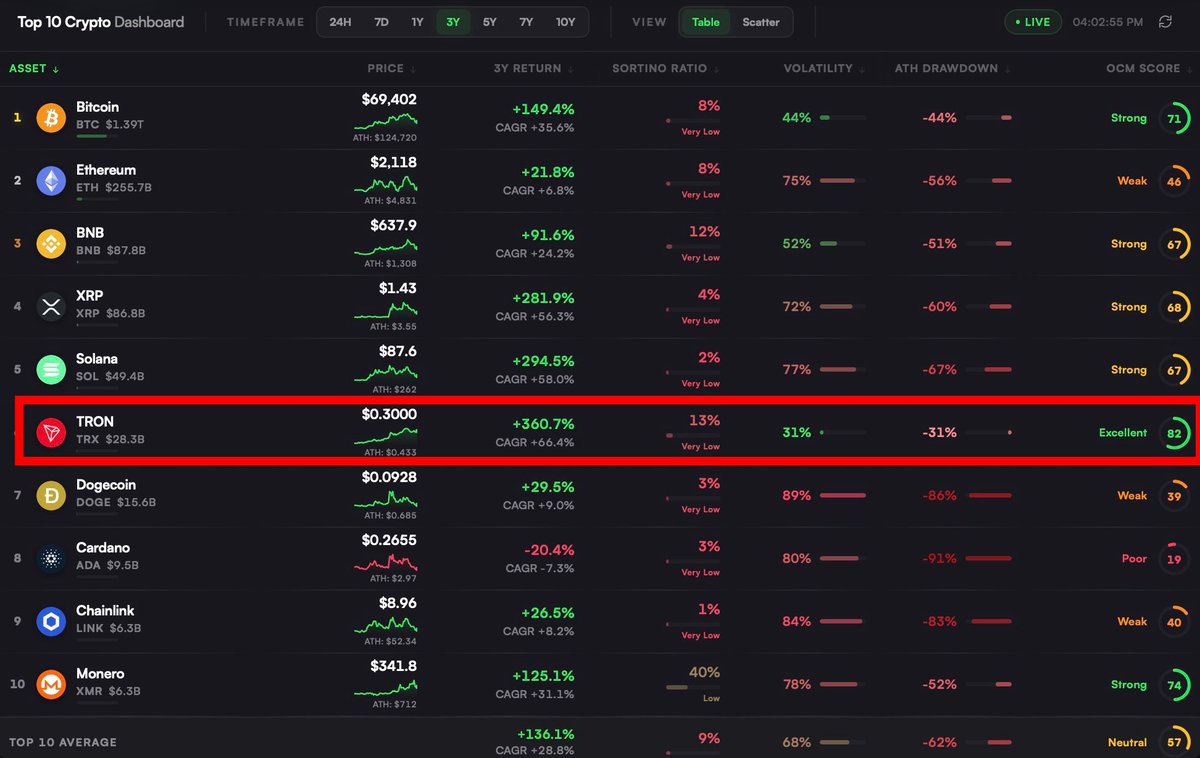Sort by the 3Y RETURN column header

pos(534,69)
